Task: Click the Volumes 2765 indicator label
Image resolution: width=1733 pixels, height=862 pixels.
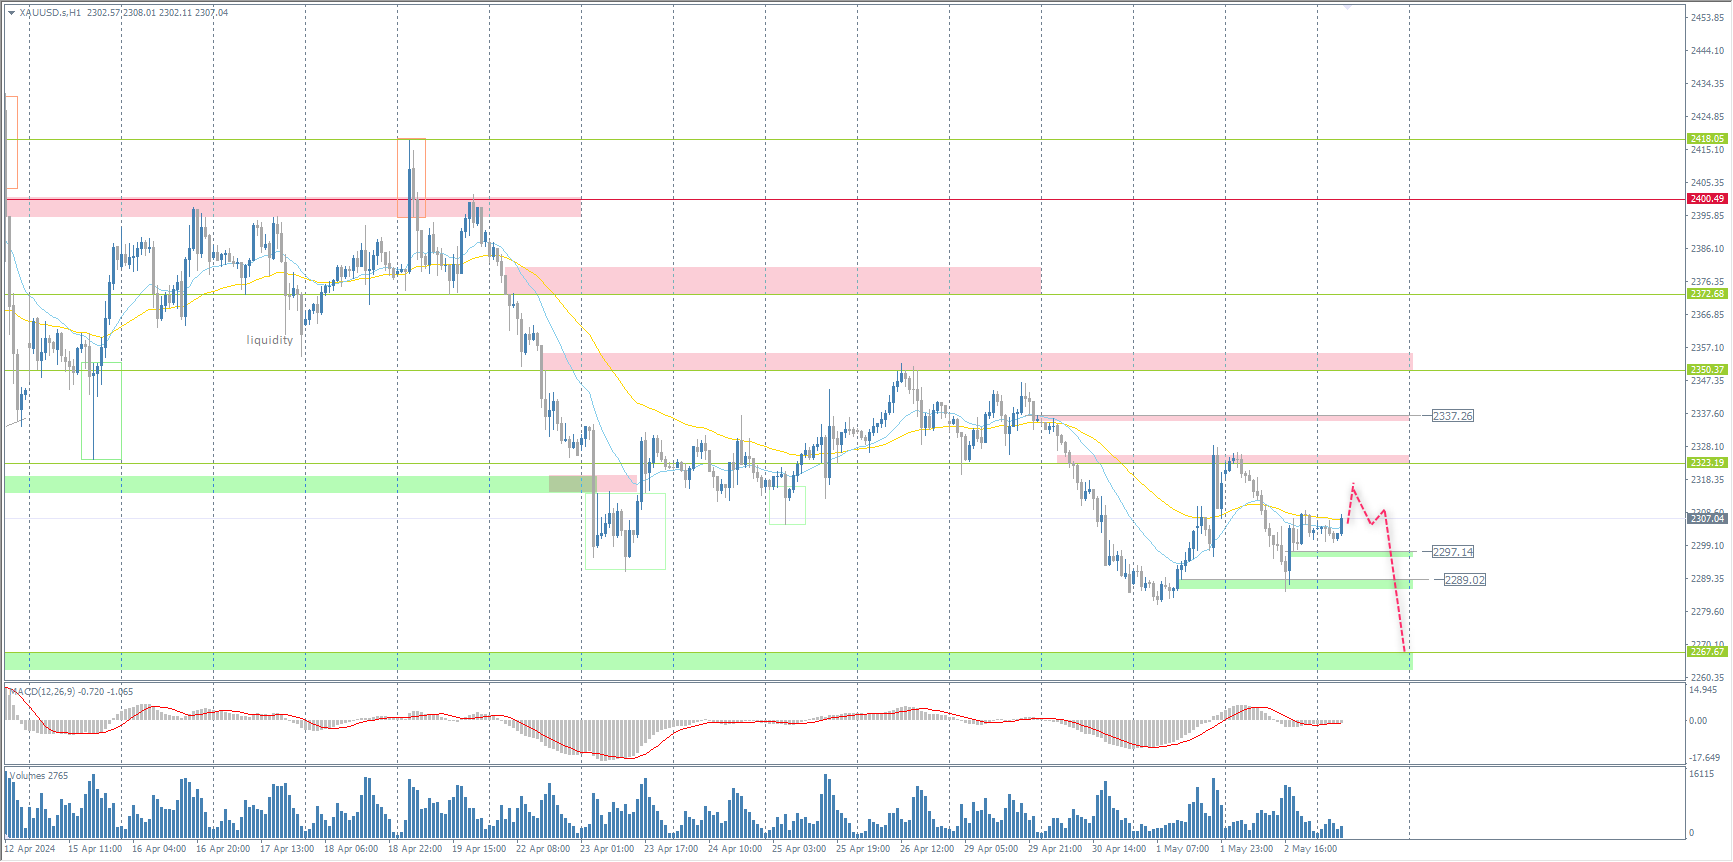Action: (39, 776)
